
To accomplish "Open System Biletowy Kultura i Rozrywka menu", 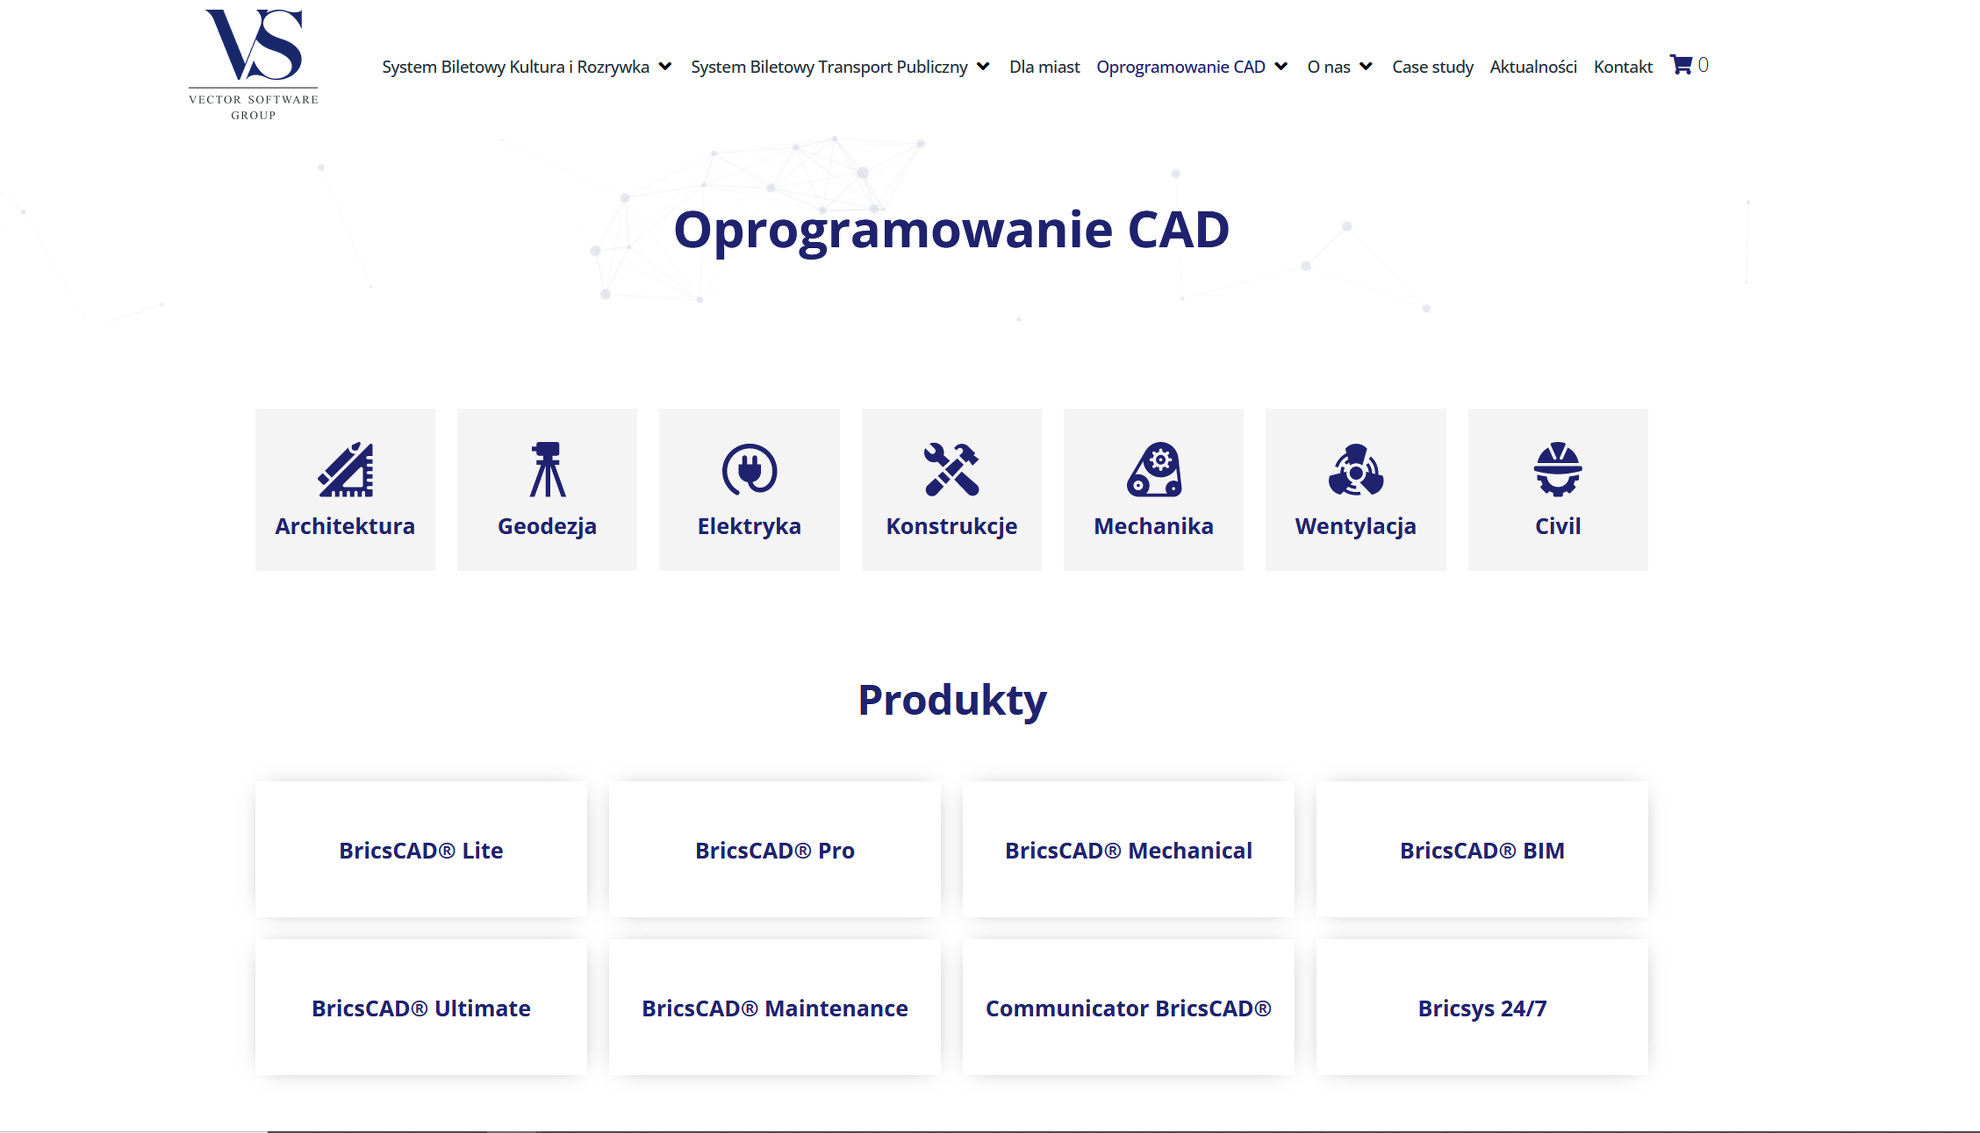I will pyautogui.click(x=515, y=67).
